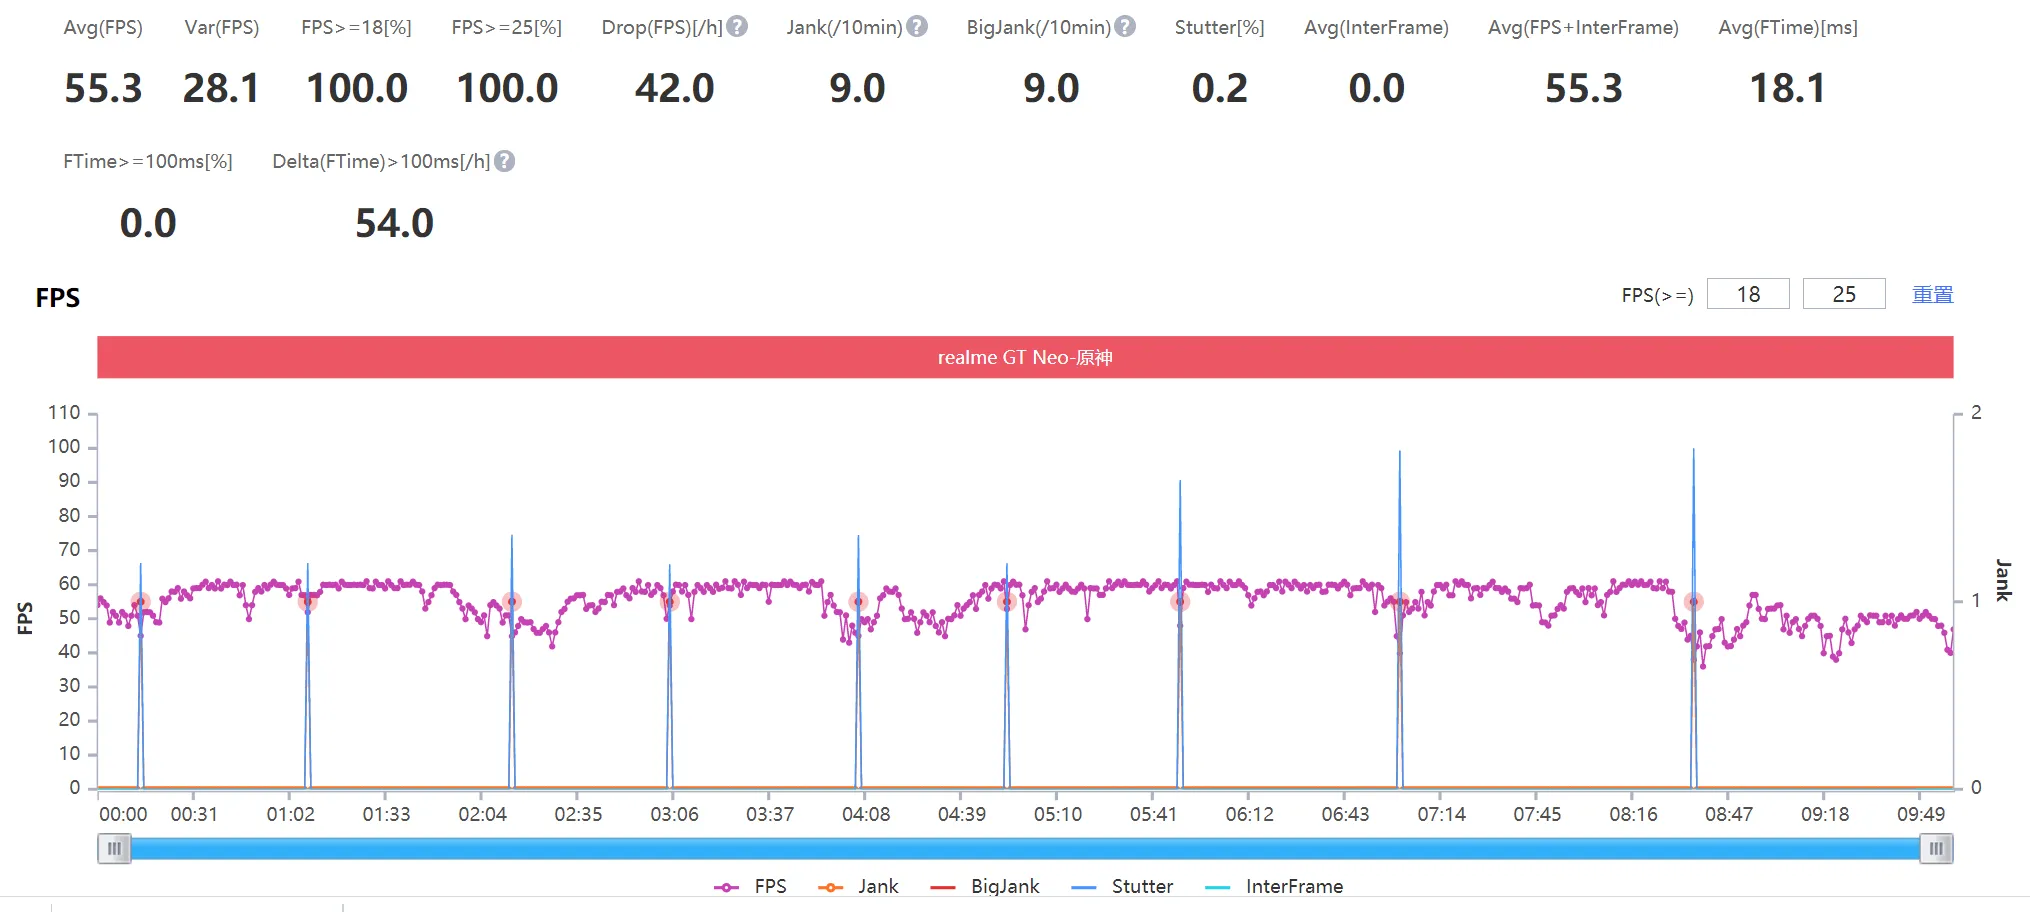The image size is (2030, 912).
Task: Open help icon beside Jank(/10min)
Action: (917, 27)
